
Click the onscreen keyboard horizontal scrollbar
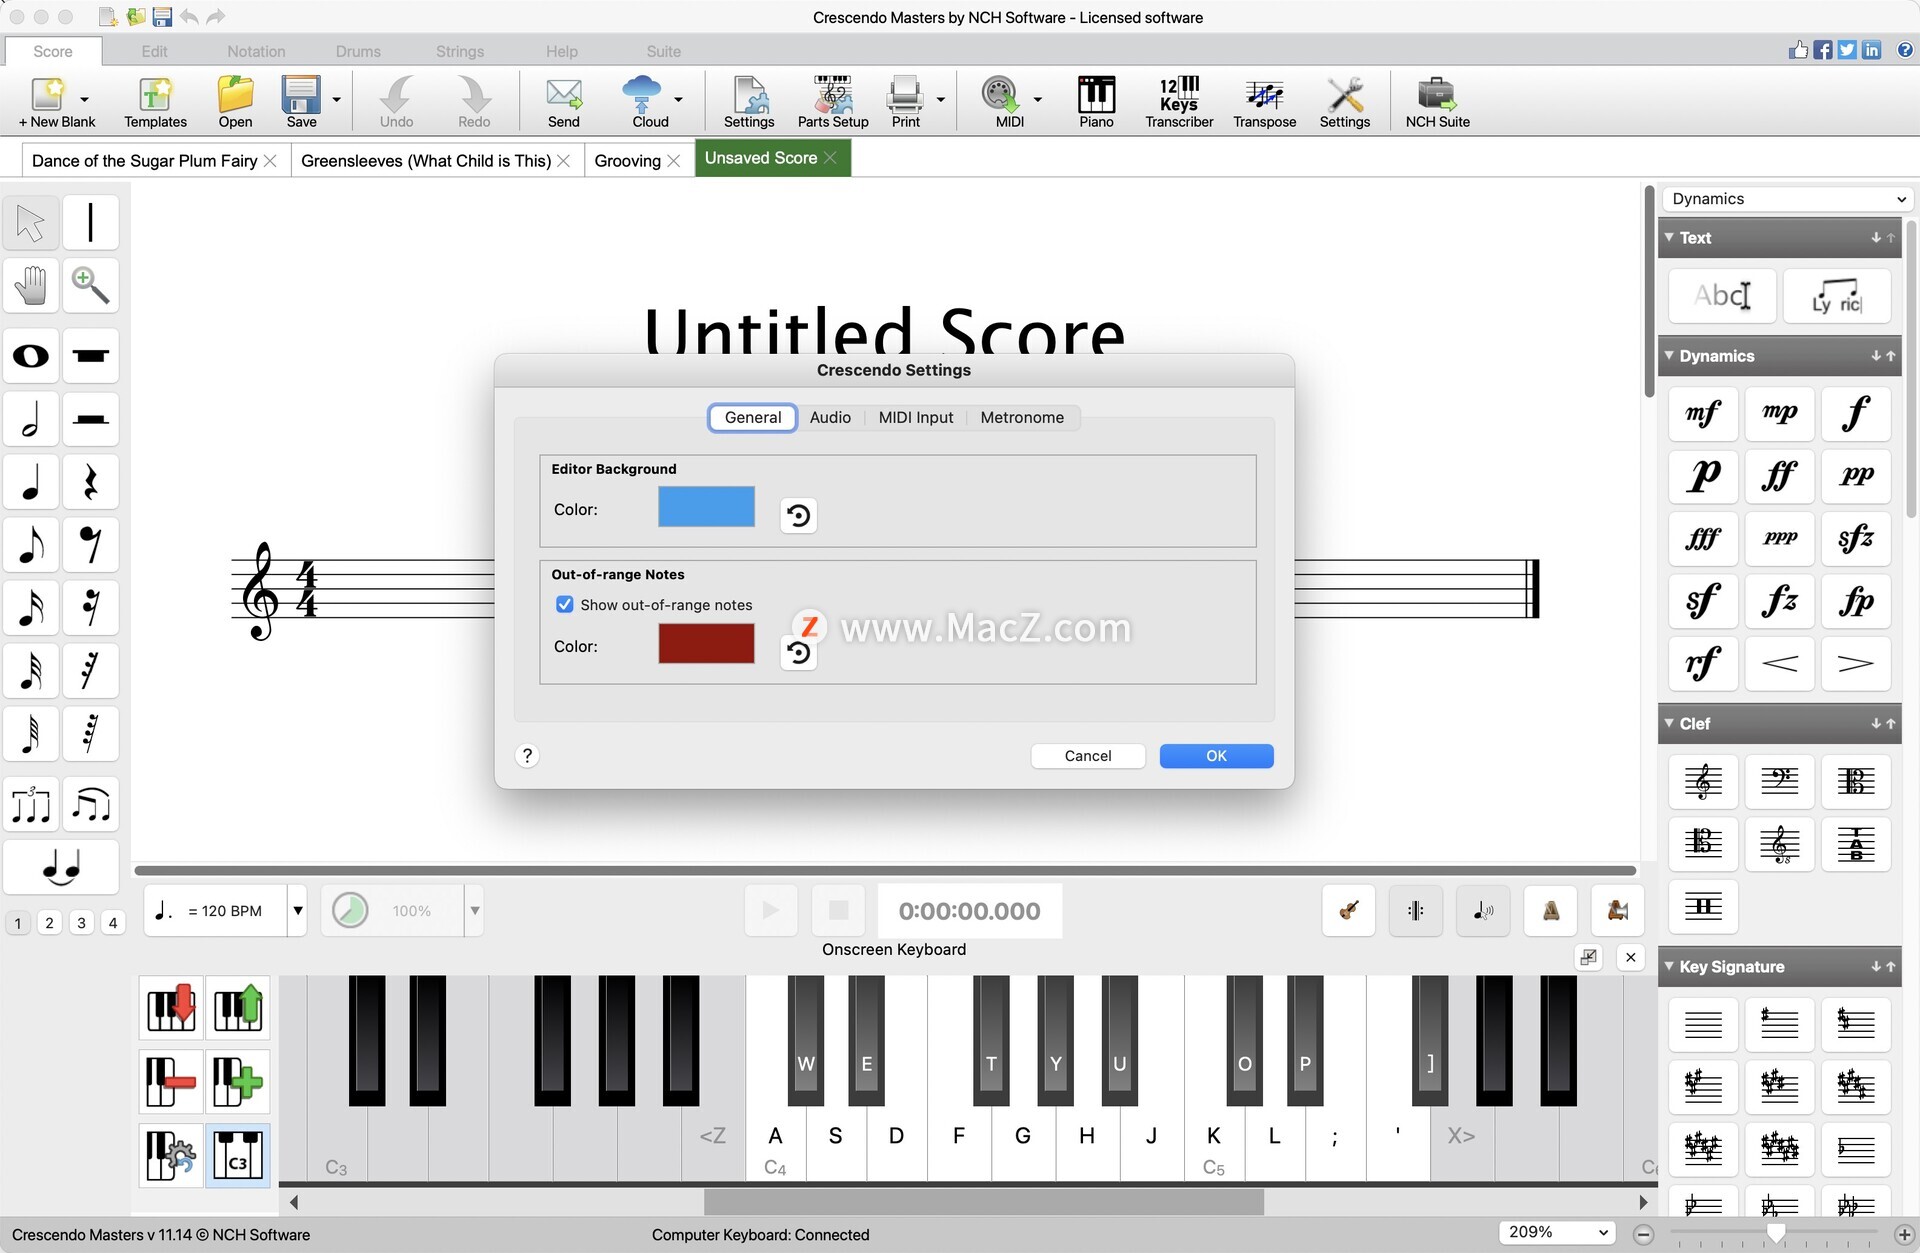tap(983, 1201)
